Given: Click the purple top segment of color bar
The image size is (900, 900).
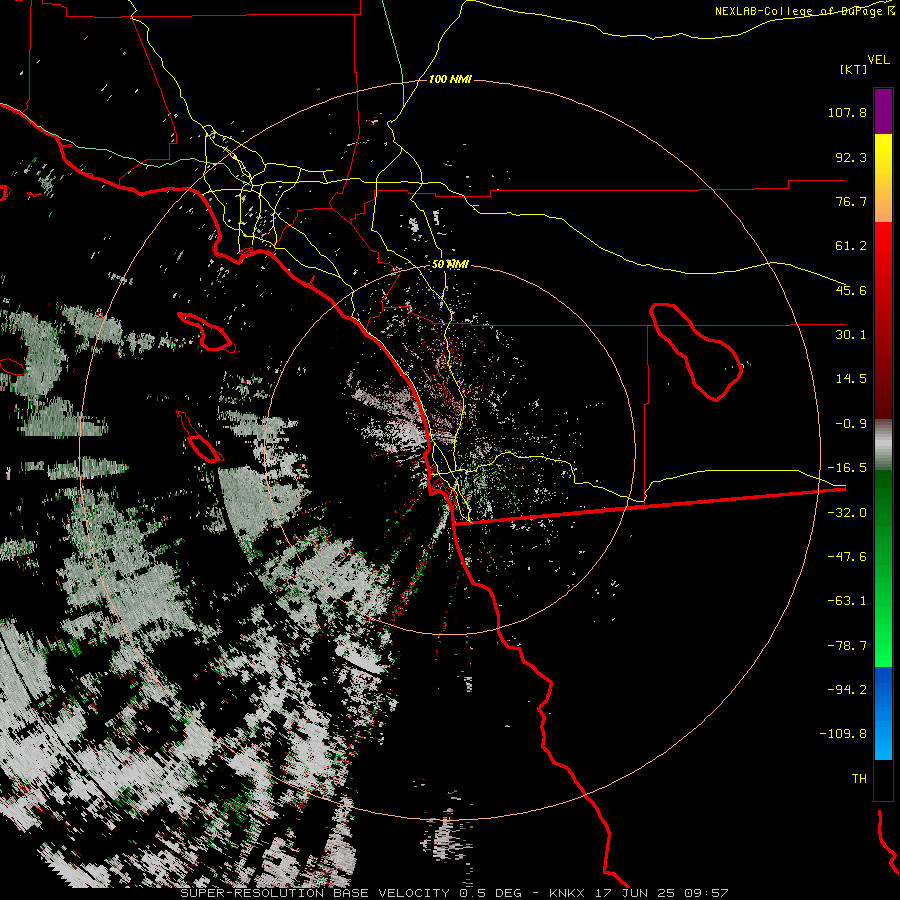Looking at the screenshot, I should coord(883,111).
